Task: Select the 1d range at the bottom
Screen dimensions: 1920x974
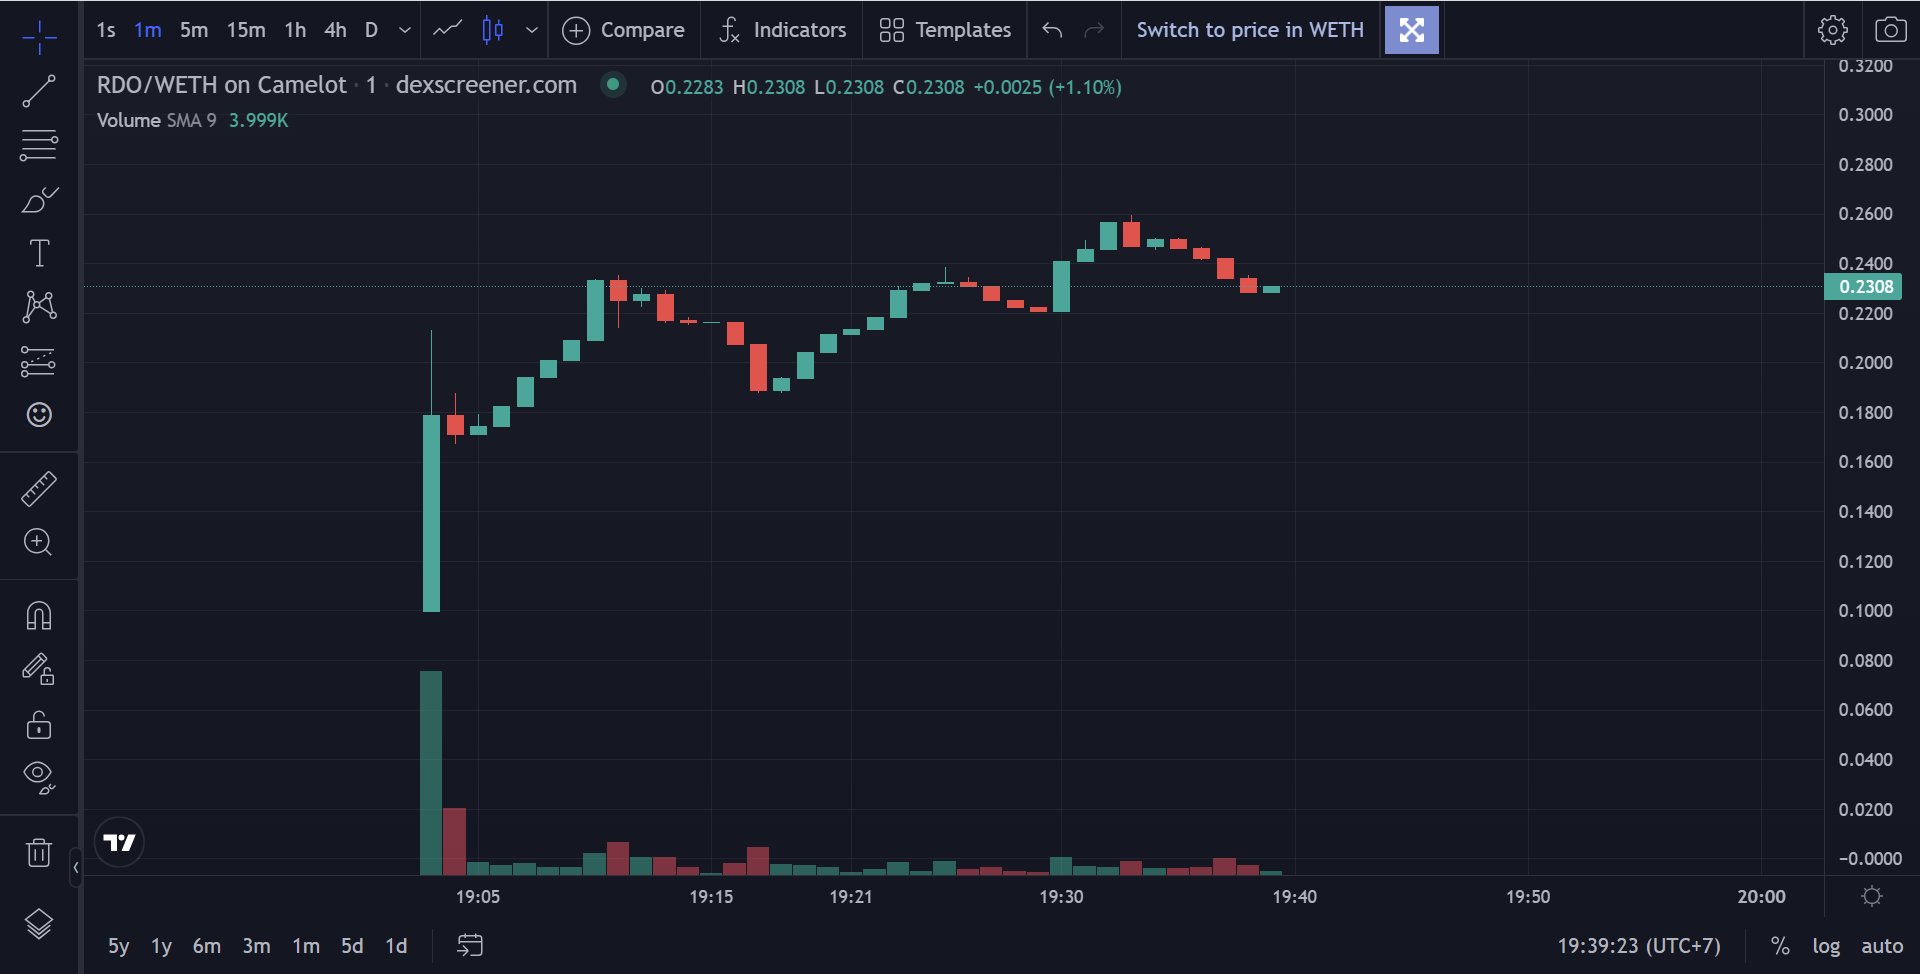Action: [395, 945]
